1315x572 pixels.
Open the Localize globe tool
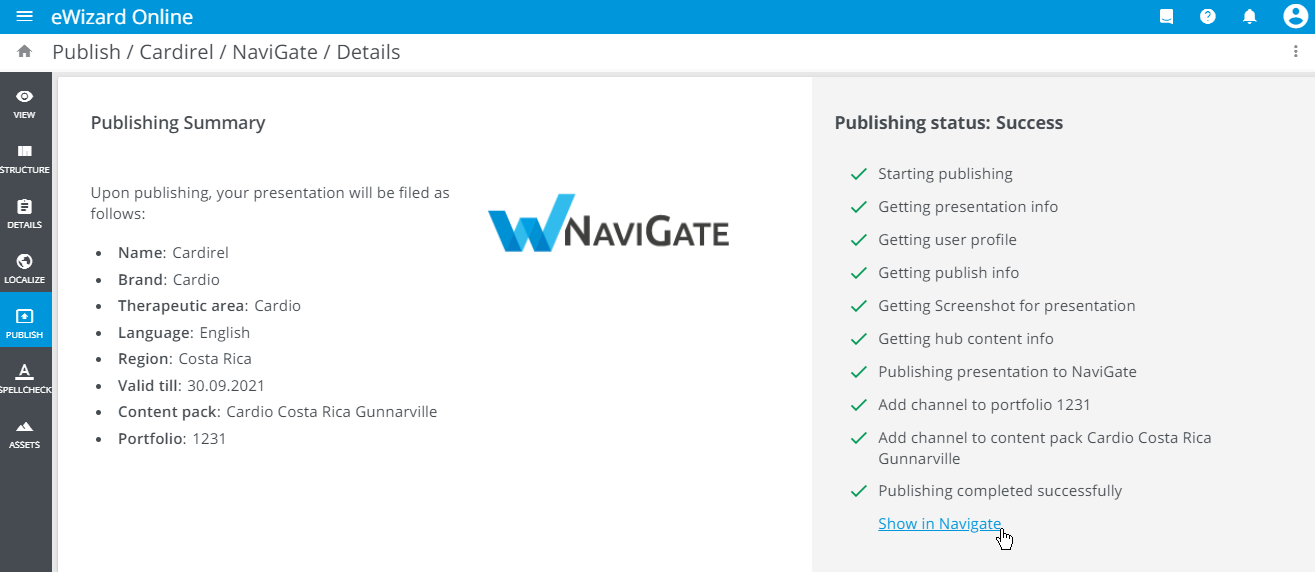[x=25, y=269]
